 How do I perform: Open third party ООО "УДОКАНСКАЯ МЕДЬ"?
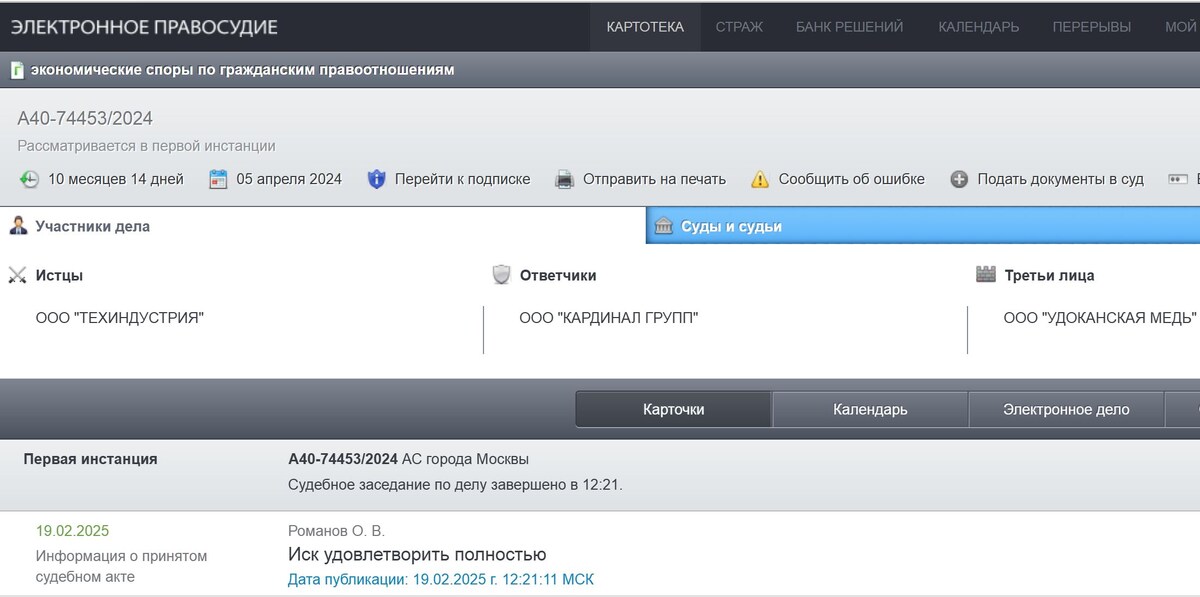click(1099, 318)
